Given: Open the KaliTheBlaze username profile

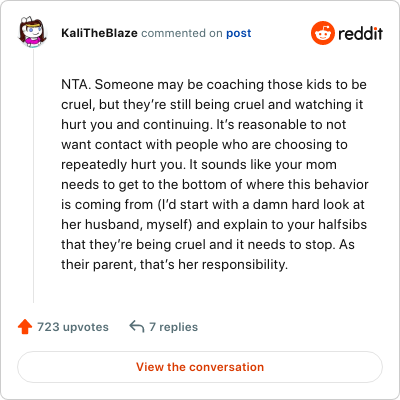Looking at the screenshot, I should coord(99,33).
